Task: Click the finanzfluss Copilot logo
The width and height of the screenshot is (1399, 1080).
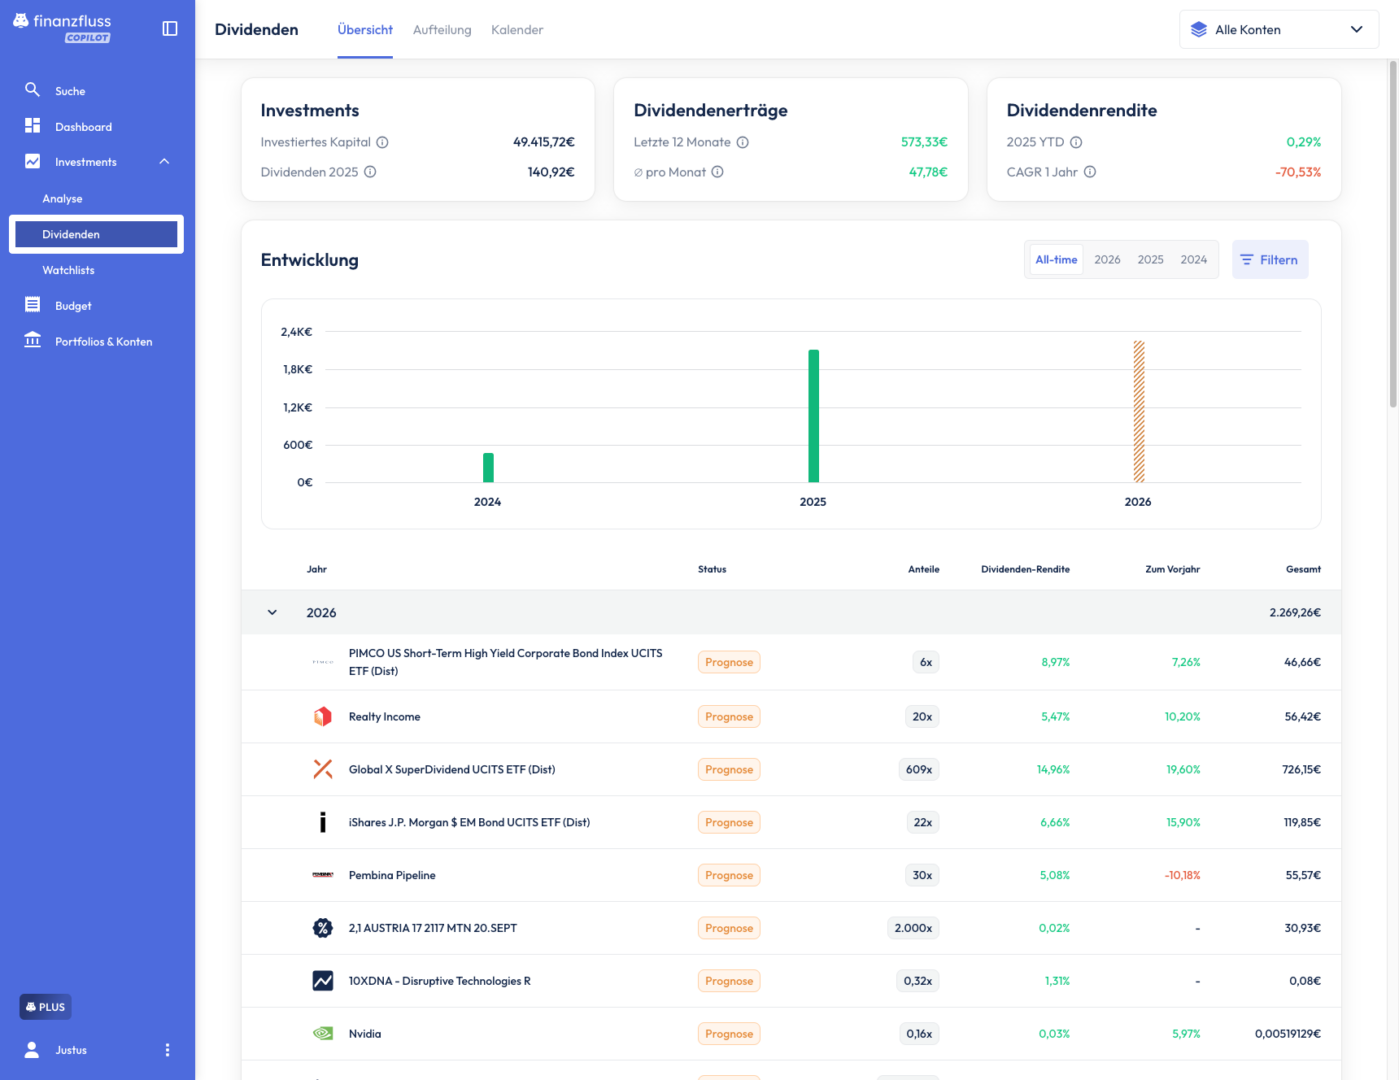Action: point(62,28)
